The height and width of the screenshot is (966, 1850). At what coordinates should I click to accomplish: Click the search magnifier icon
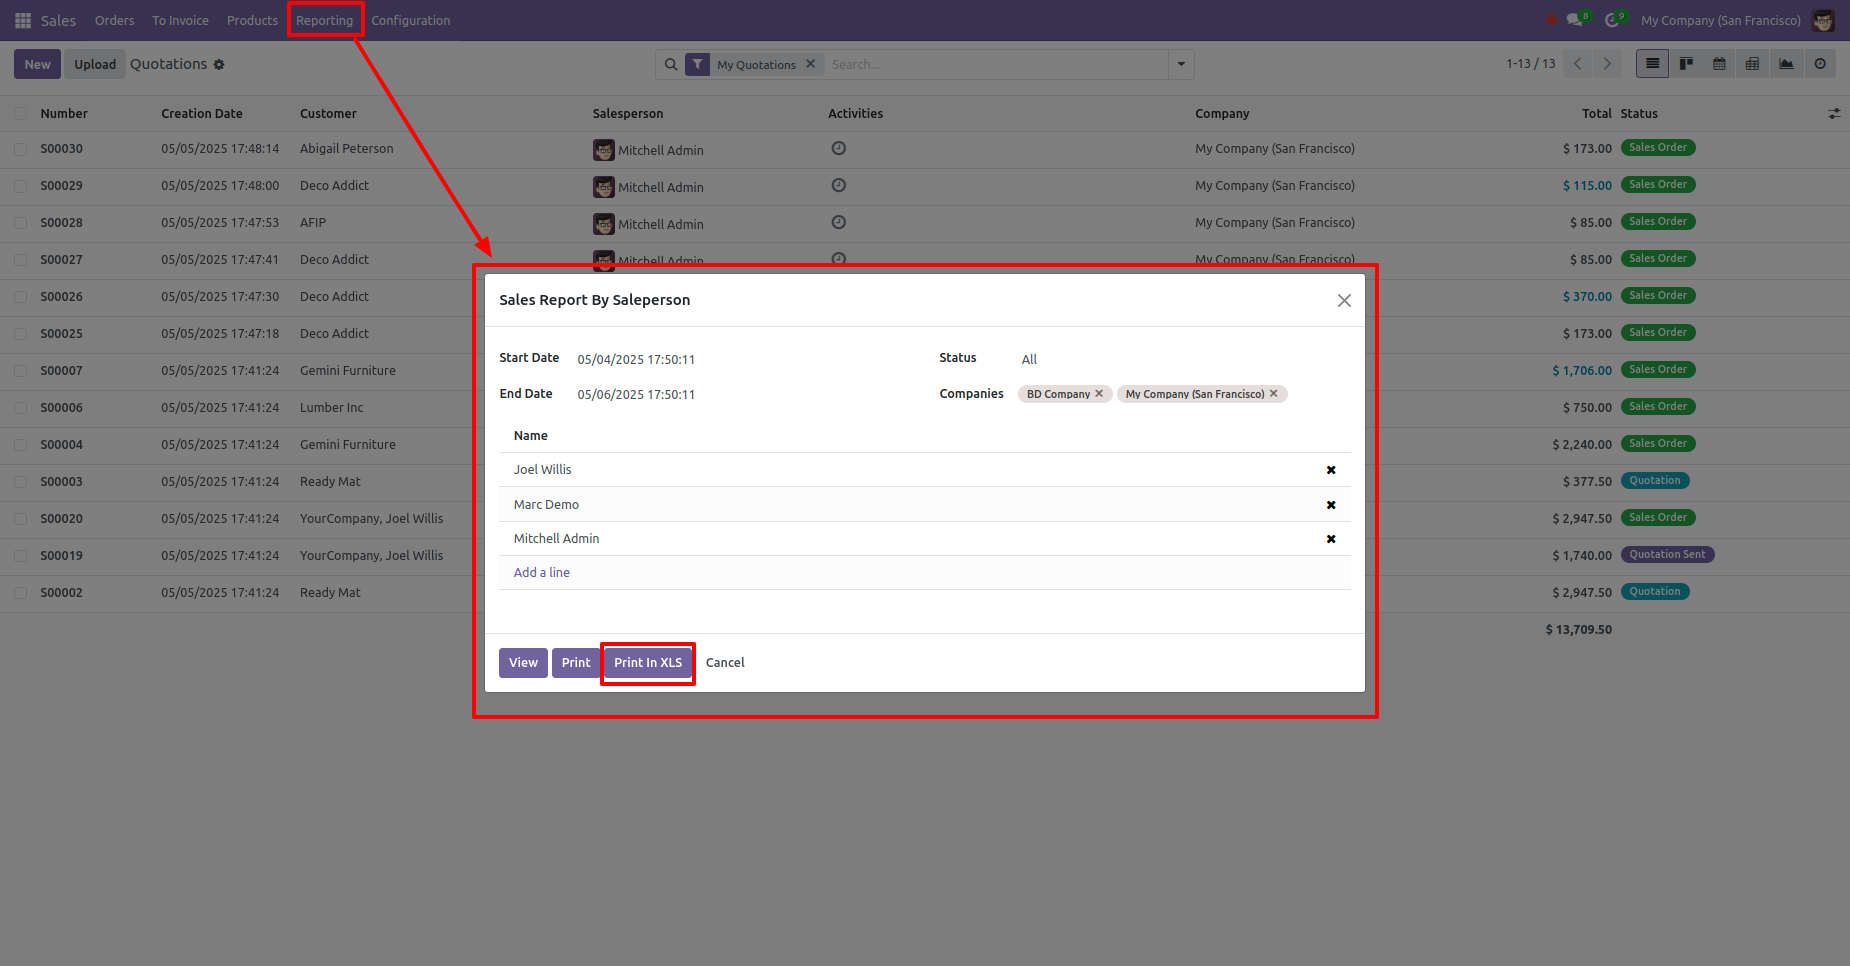pos(671,64)
